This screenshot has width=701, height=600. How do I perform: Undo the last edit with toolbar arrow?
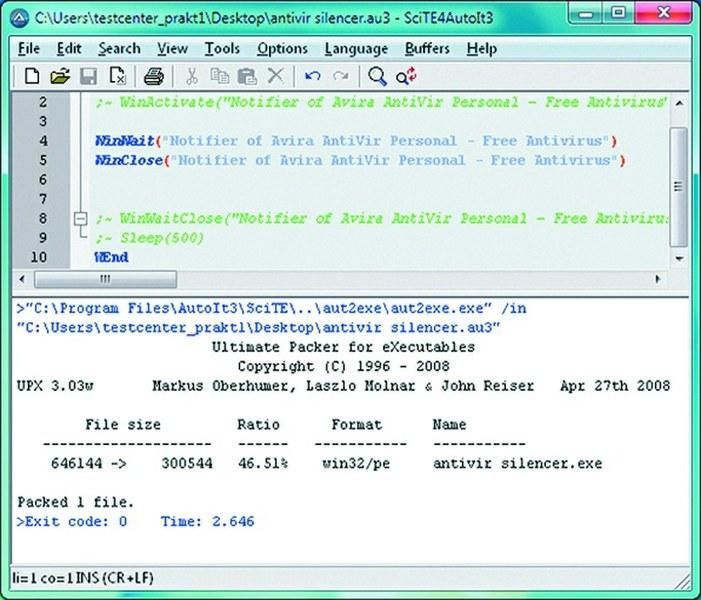[x=313, y=76]
